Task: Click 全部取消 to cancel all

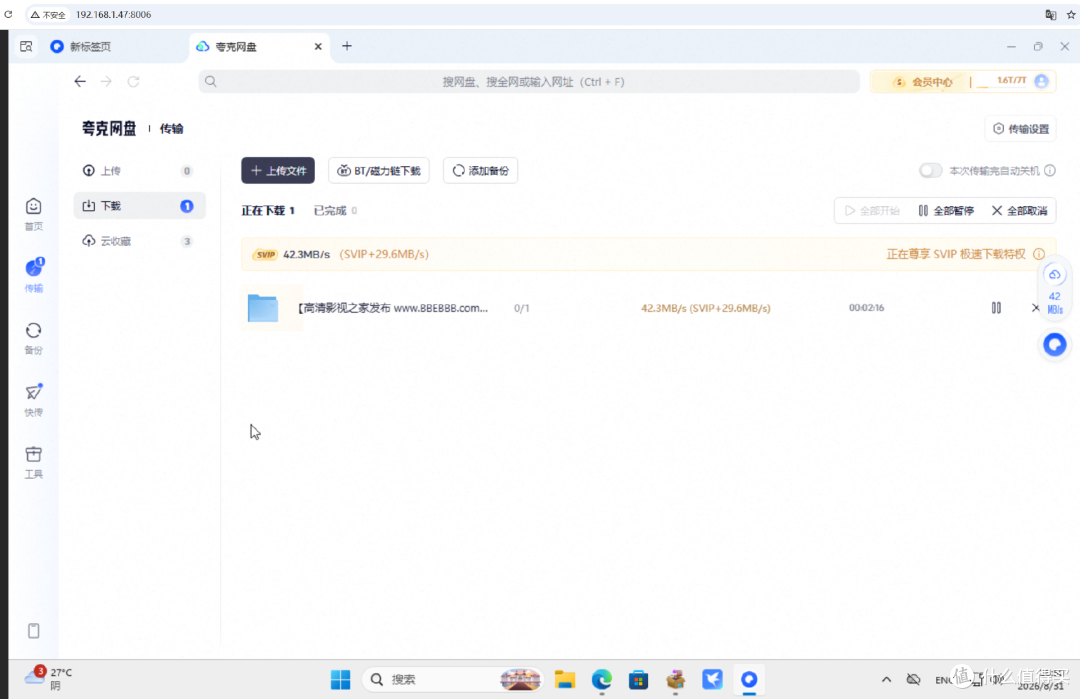Action: pyautogui.click(x=1019, y=211)
